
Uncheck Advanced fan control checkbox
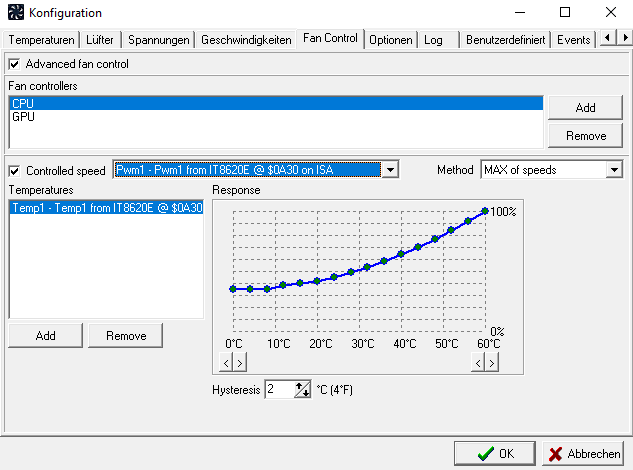[x=14, y=64]
